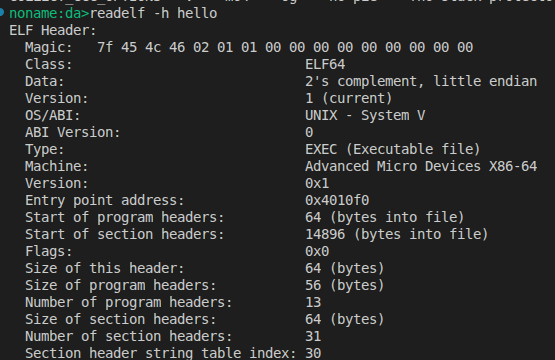Image resolution: width=555 pixels, height=360 pixels.
Task: Click the '56 (bytes)' program header size
Action: tap(344, 285)
